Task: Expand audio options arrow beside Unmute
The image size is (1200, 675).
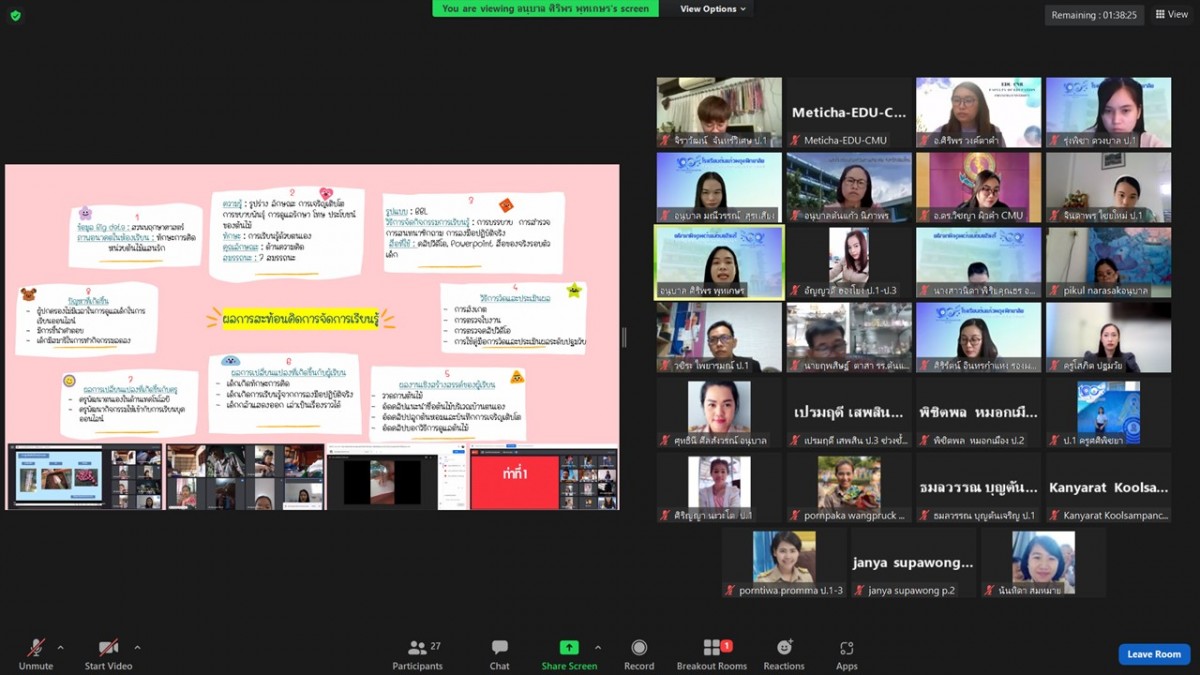Action: (60, 647)
